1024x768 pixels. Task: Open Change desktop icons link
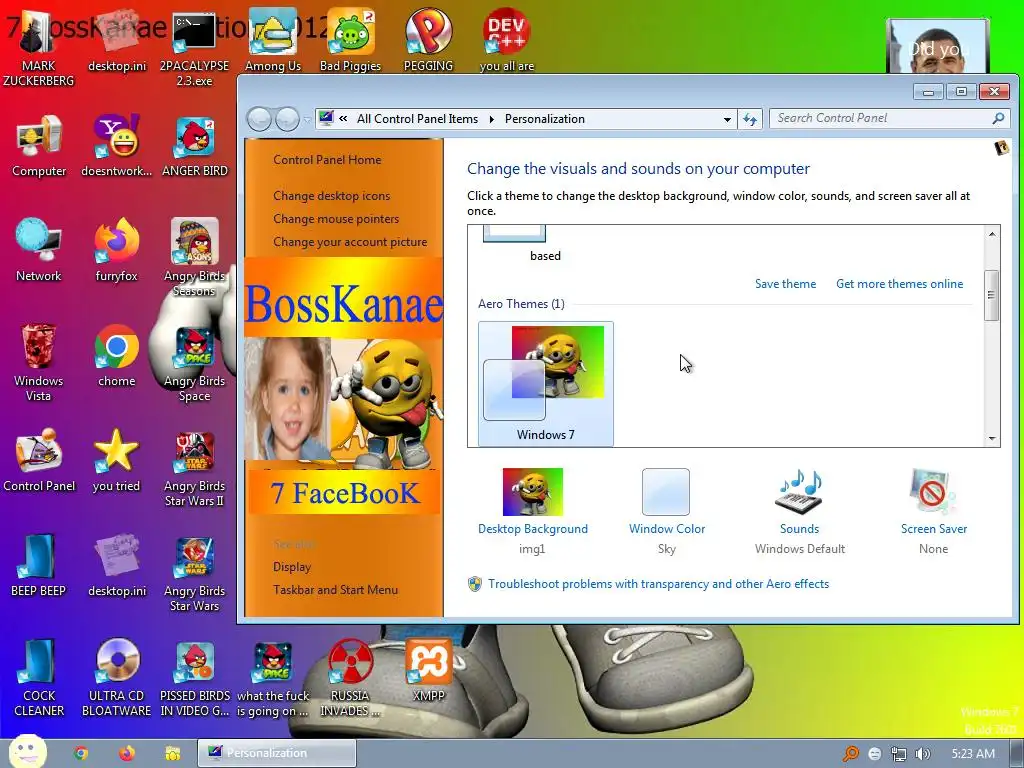(331, 196)
